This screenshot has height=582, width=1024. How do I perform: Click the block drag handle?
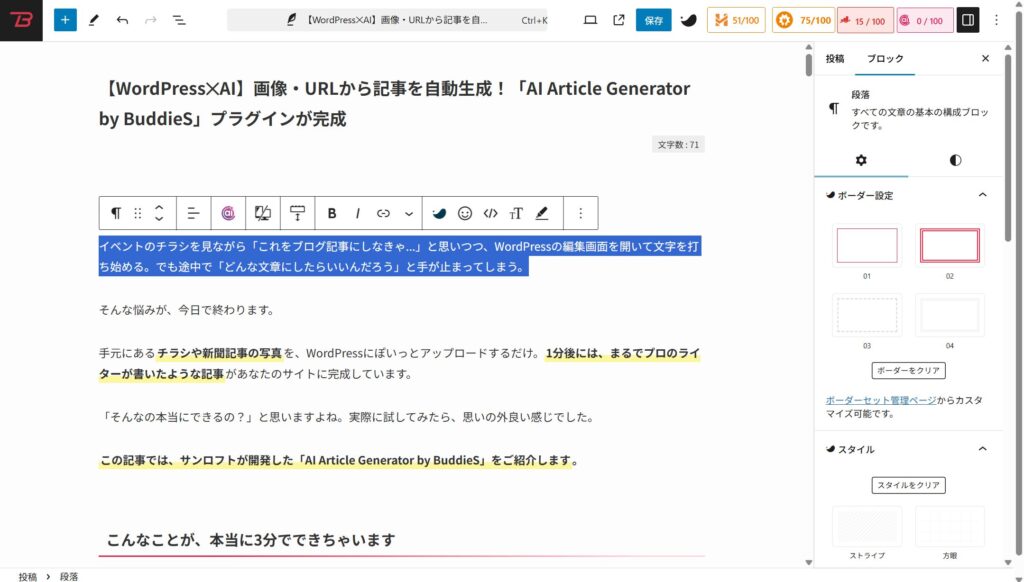click(137, 213)
